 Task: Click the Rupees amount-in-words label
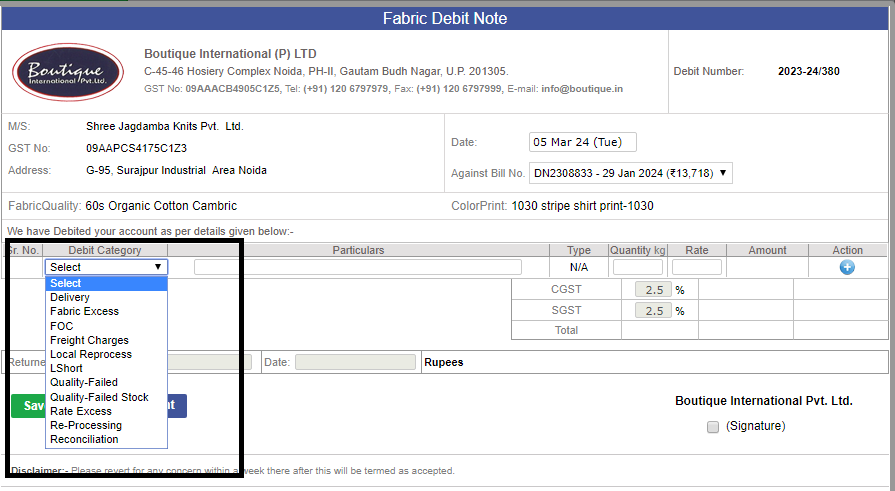click(444, 363)
